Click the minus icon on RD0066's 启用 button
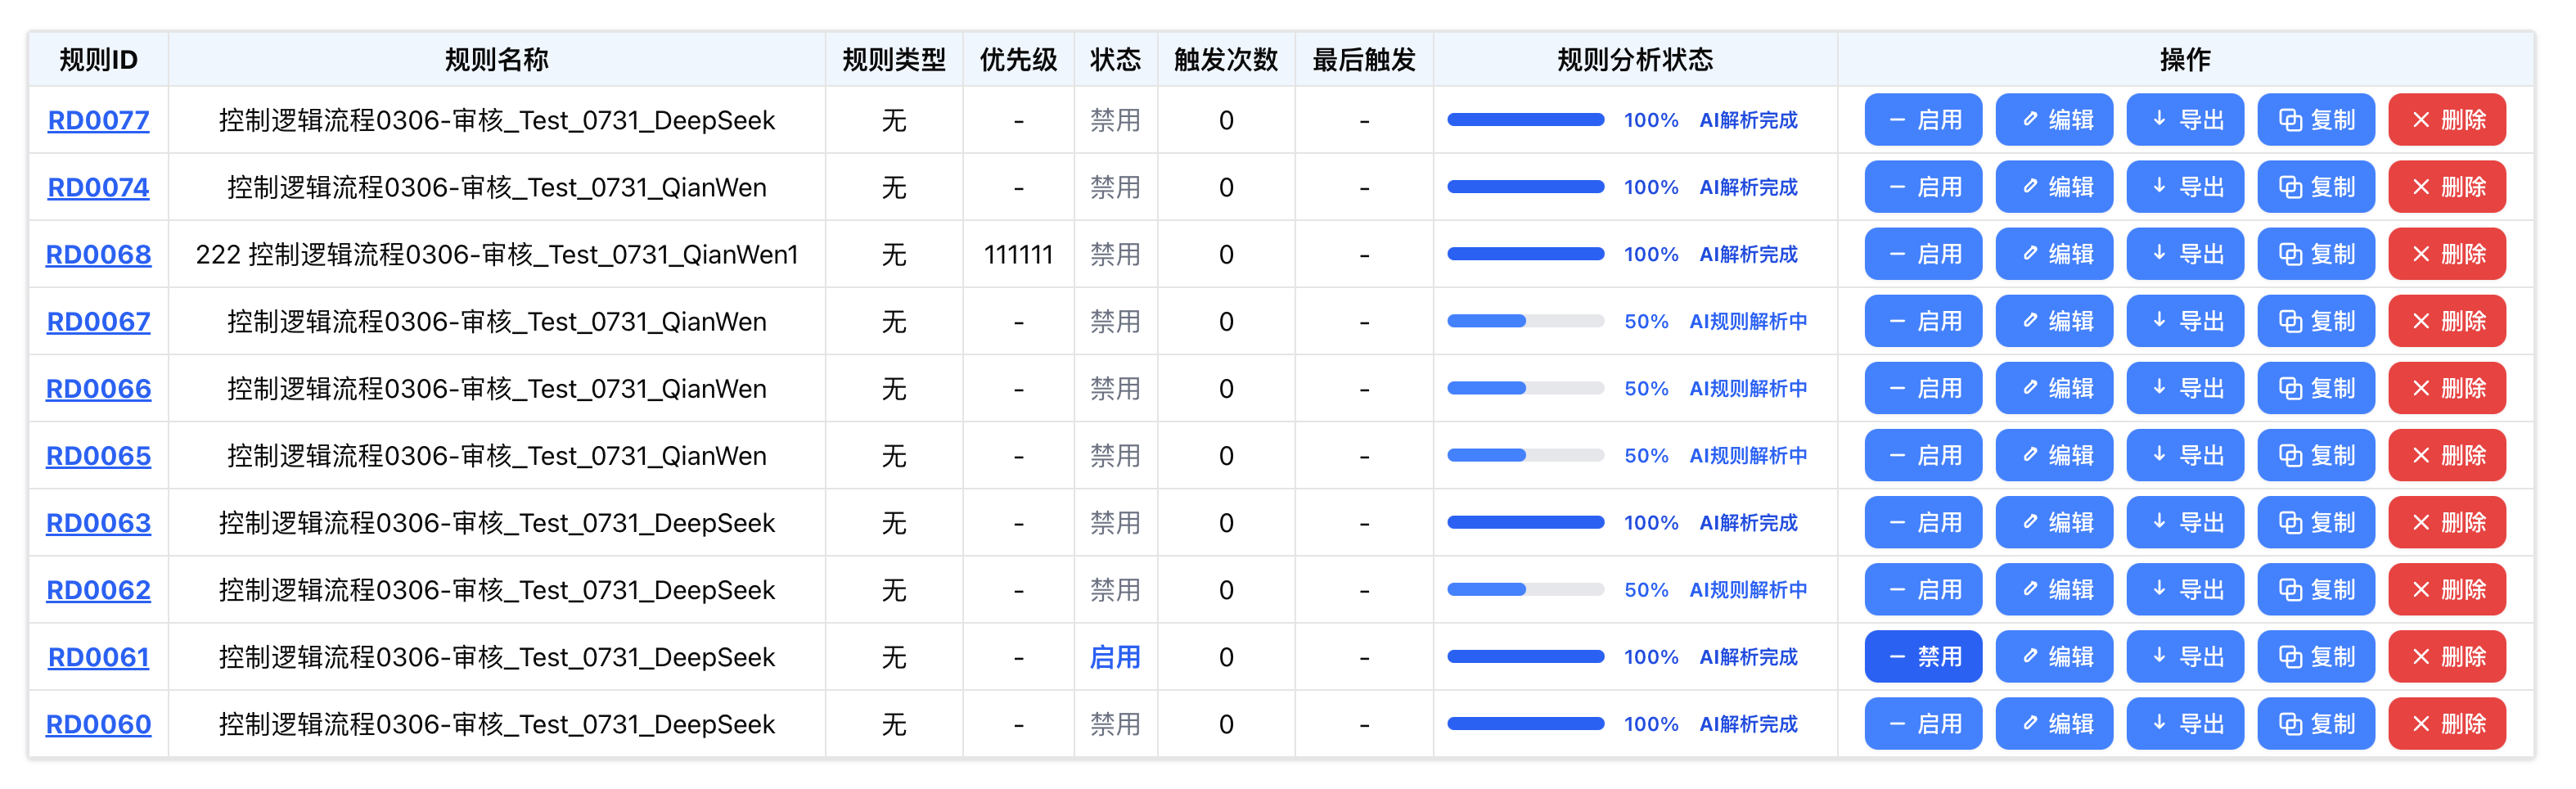 [1895, 388]
